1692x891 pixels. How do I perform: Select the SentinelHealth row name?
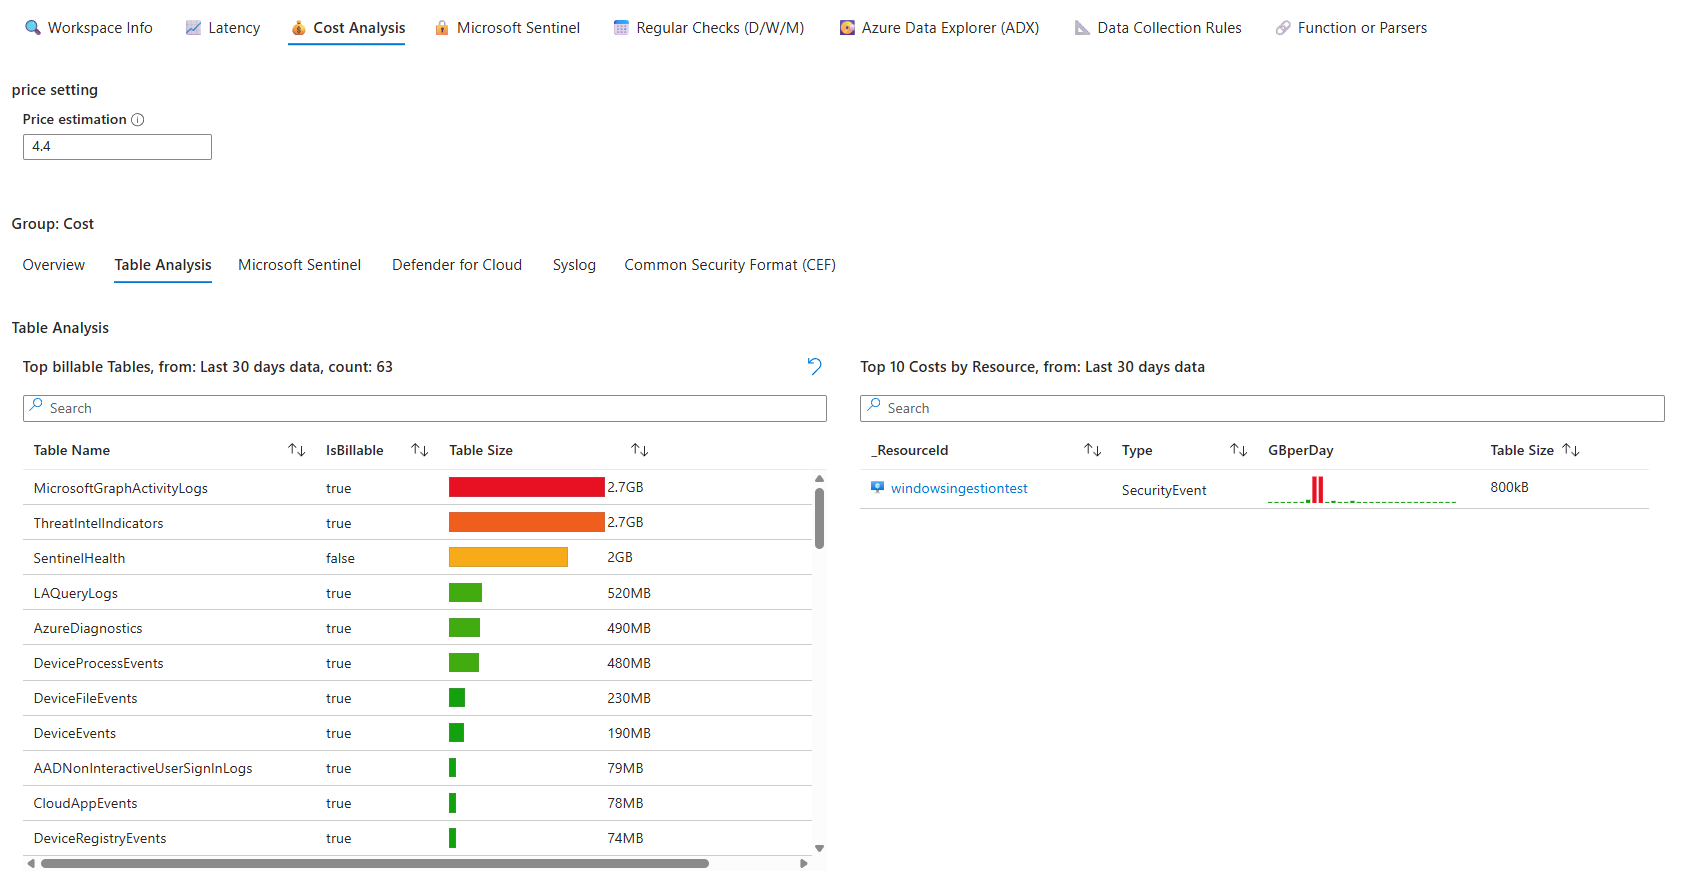click(x=79, y=559)
